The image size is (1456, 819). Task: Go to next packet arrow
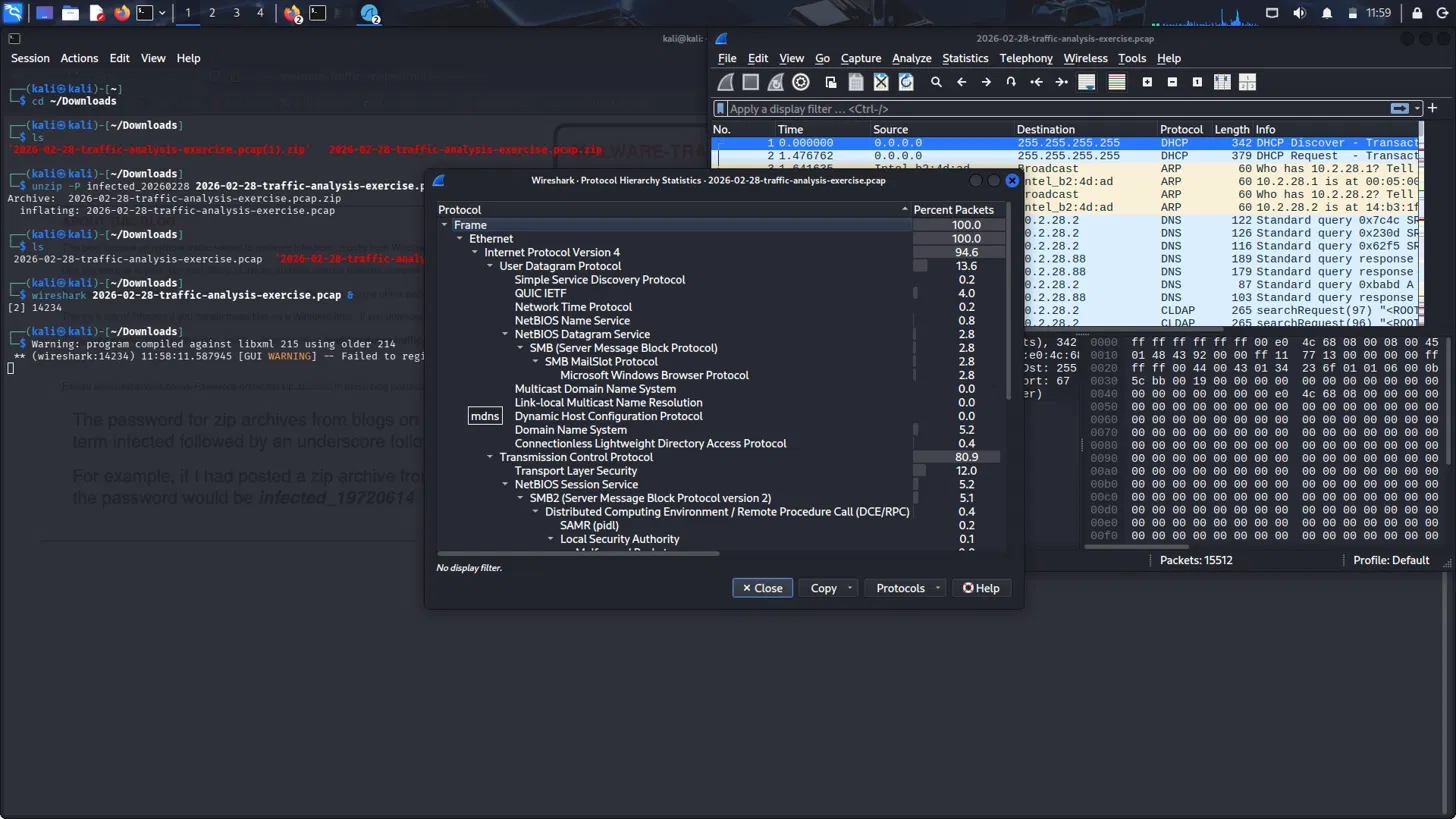[x=986, y=82]
